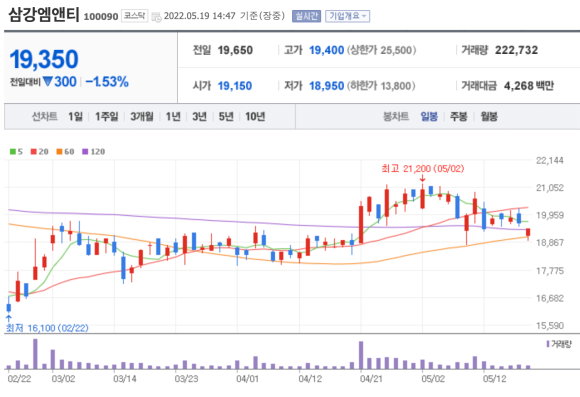580x397 pixels.
Task: Click the stock code 100090
Action: coord(101,17)
